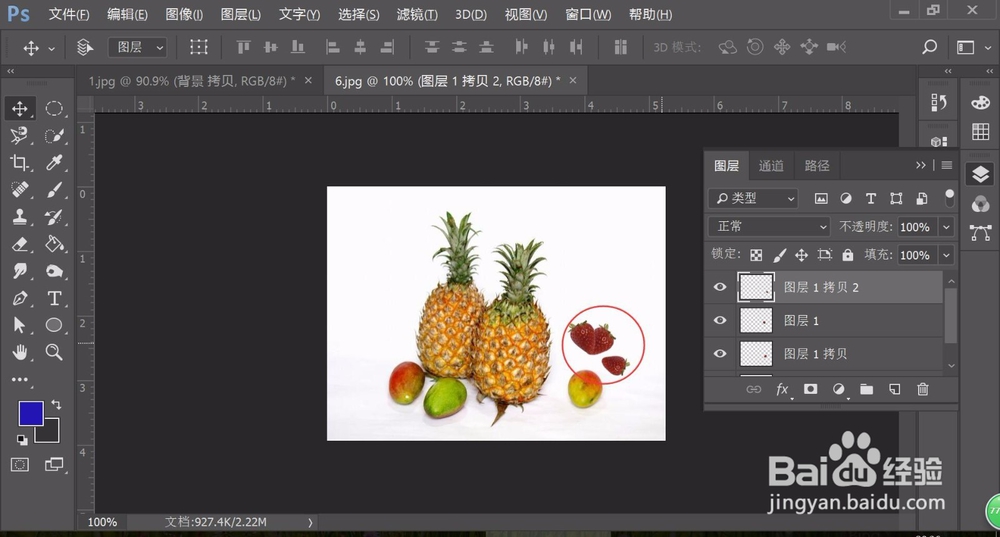Select the Zoom tool
Screen dimensions: 1000x537
[54, 352]
